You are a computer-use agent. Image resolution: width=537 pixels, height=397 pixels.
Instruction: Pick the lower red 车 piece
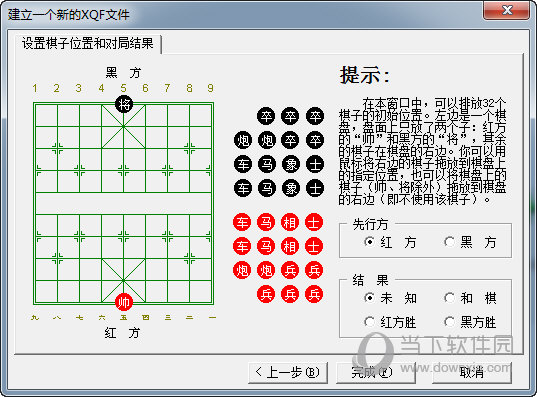click(242, 246)
